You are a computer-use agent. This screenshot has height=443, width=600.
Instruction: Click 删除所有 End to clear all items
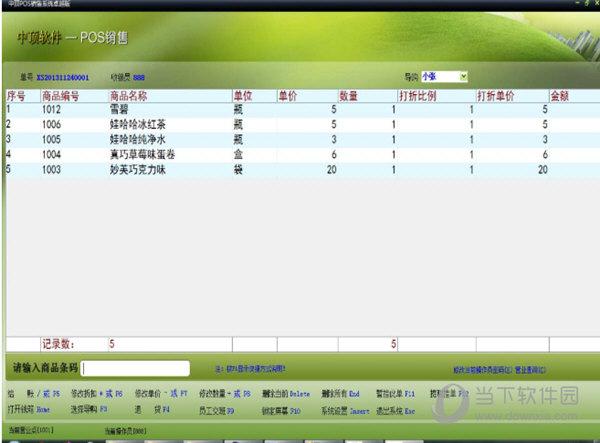coord(346,396)
